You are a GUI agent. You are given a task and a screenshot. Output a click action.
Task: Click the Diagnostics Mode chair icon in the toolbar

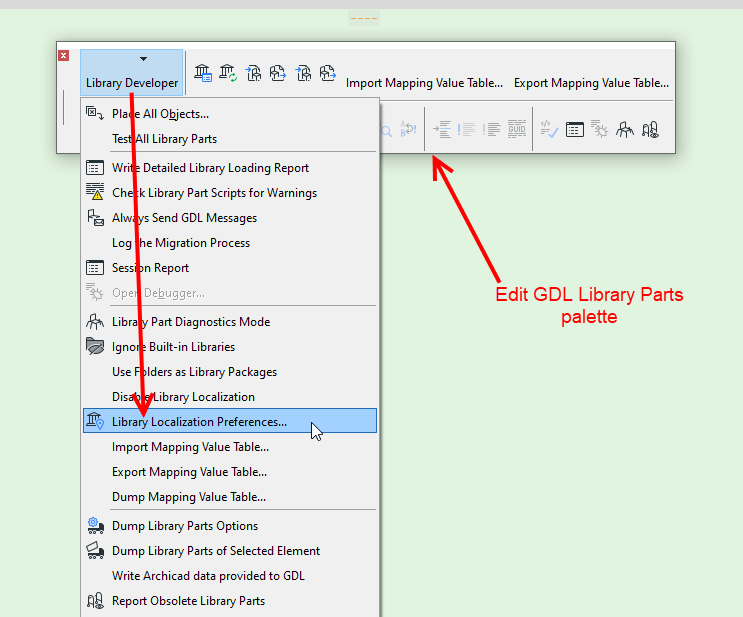tap(625, 129)
